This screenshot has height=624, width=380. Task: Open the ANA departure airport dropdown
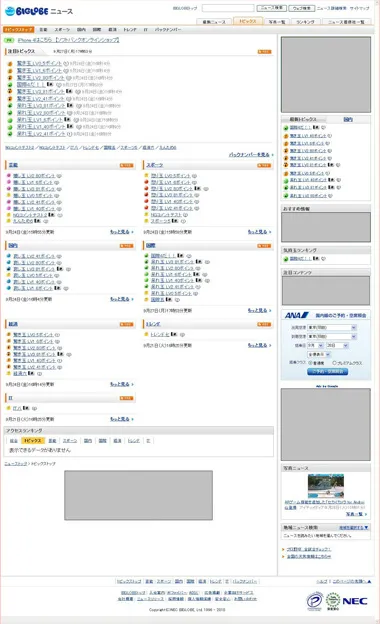click(332, 328)
